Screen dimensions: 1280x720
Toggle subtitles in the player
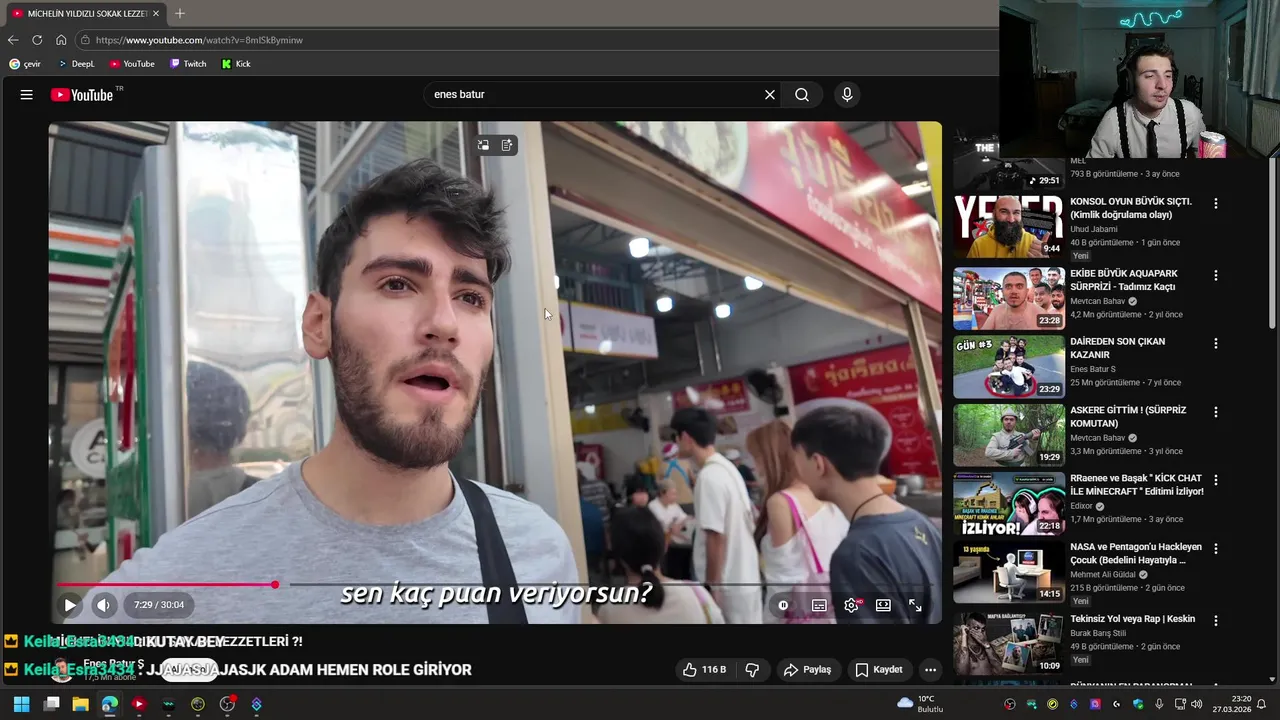click(819, 605)
